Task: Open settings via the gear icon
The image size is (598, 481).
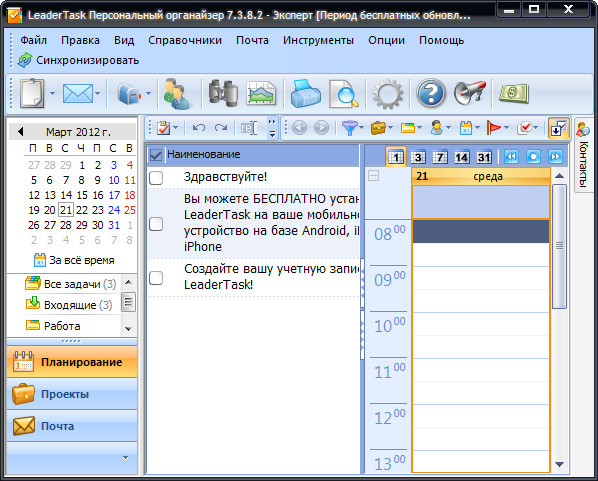Action: tap(388, 93)
